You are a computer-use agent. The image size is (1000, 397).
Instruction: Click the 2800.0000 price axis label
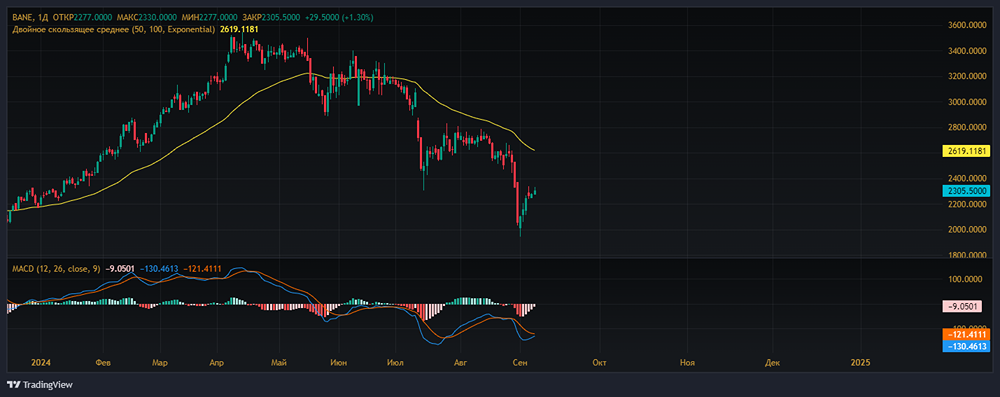[968, 128]
